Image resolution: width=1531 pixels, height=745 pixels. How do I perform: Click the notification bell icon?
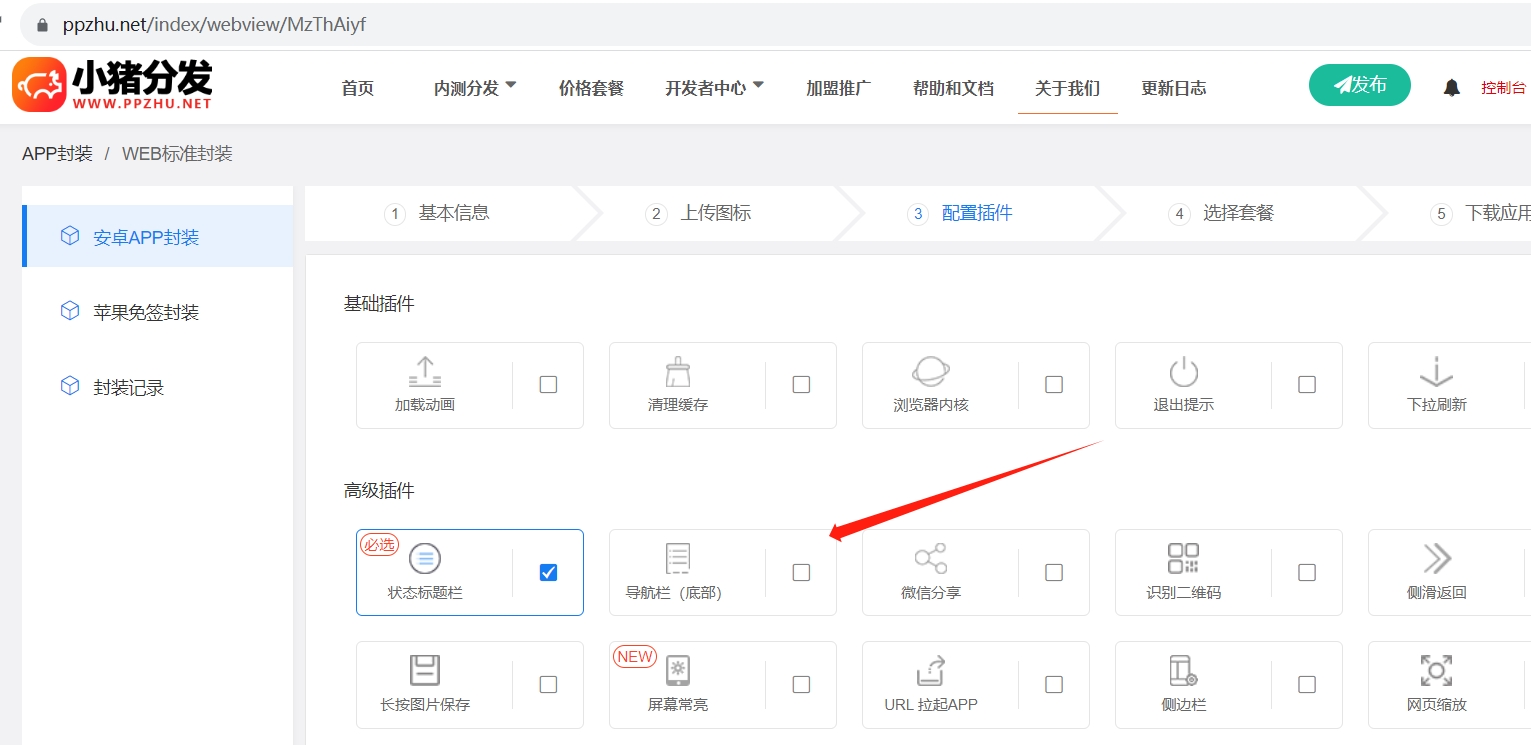pyautogui.click(x=1451, y=87)
